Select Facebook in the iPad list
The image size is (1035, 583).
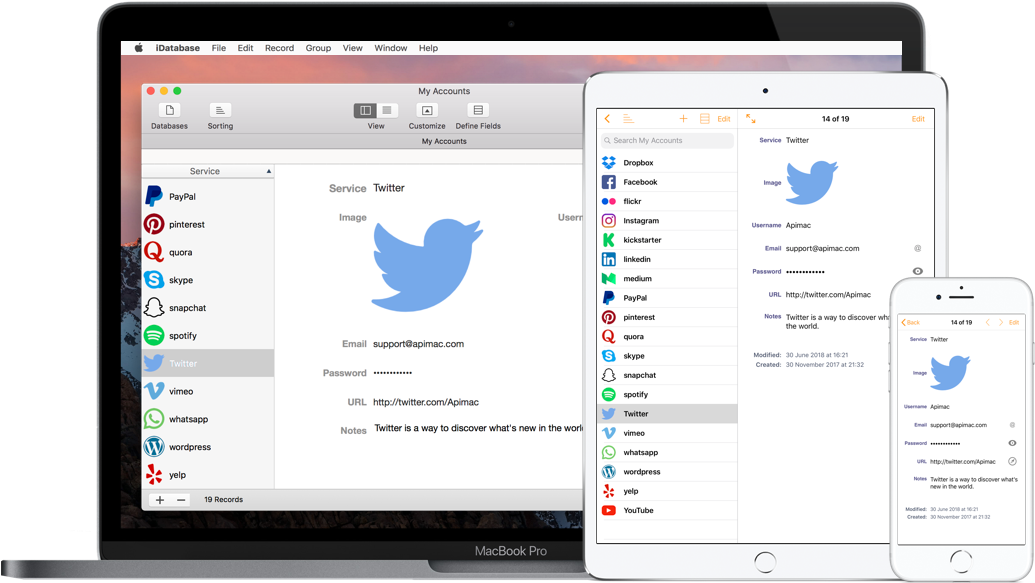coord(667,182)
